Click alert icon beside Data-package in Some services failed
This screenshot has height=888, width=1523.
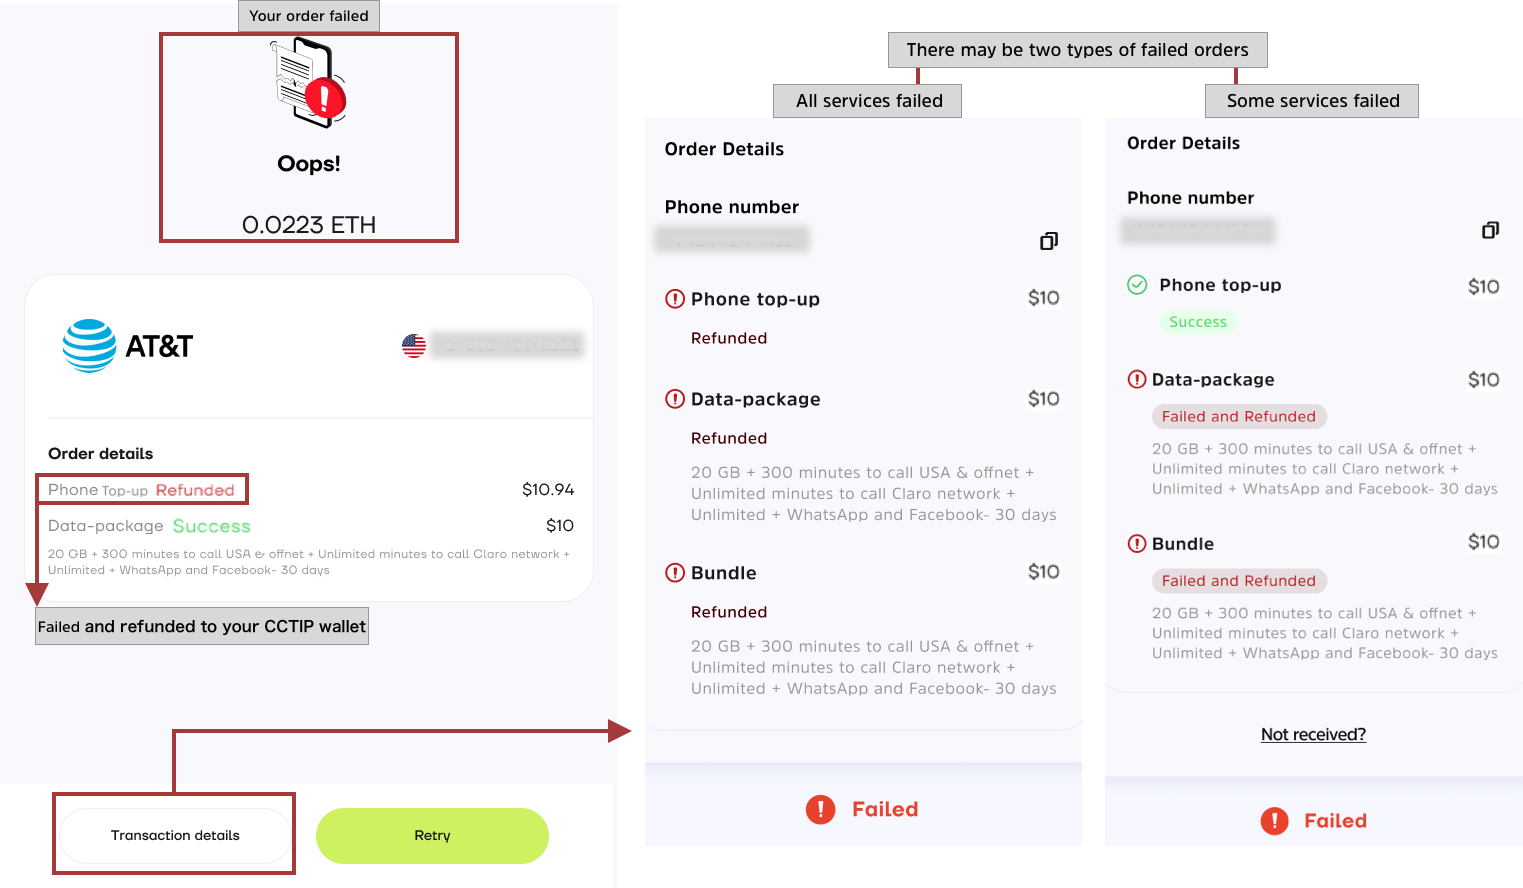point(1137,380)
